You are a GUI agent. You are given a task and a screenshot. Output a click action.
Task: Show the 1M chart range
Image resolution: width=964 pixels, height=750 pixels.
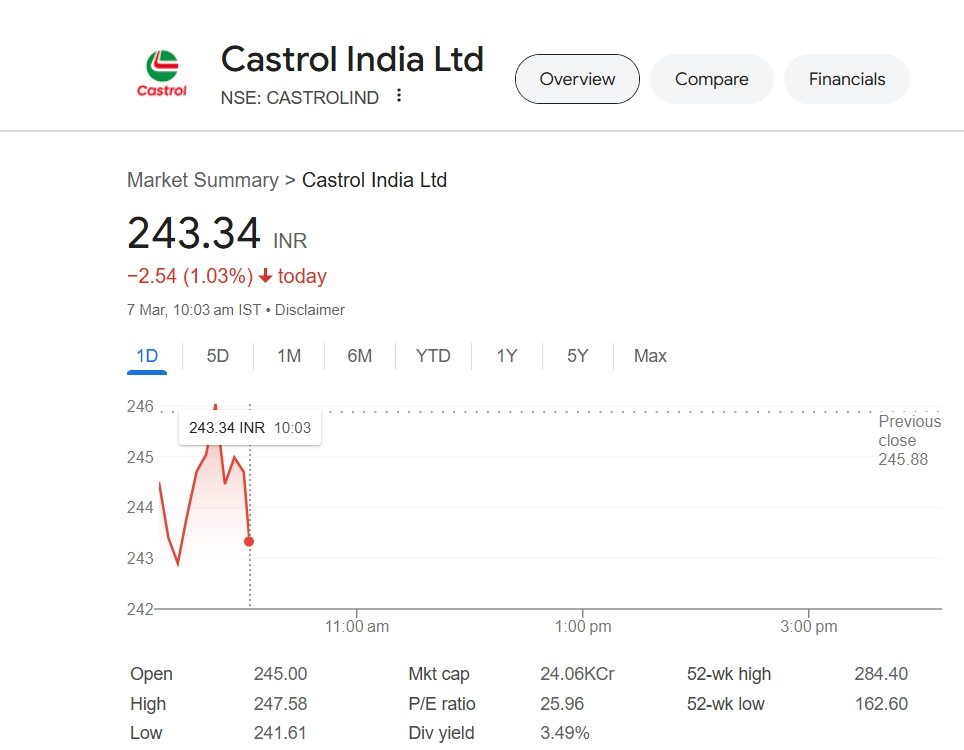pyautogui.click(x=289, y=356)
